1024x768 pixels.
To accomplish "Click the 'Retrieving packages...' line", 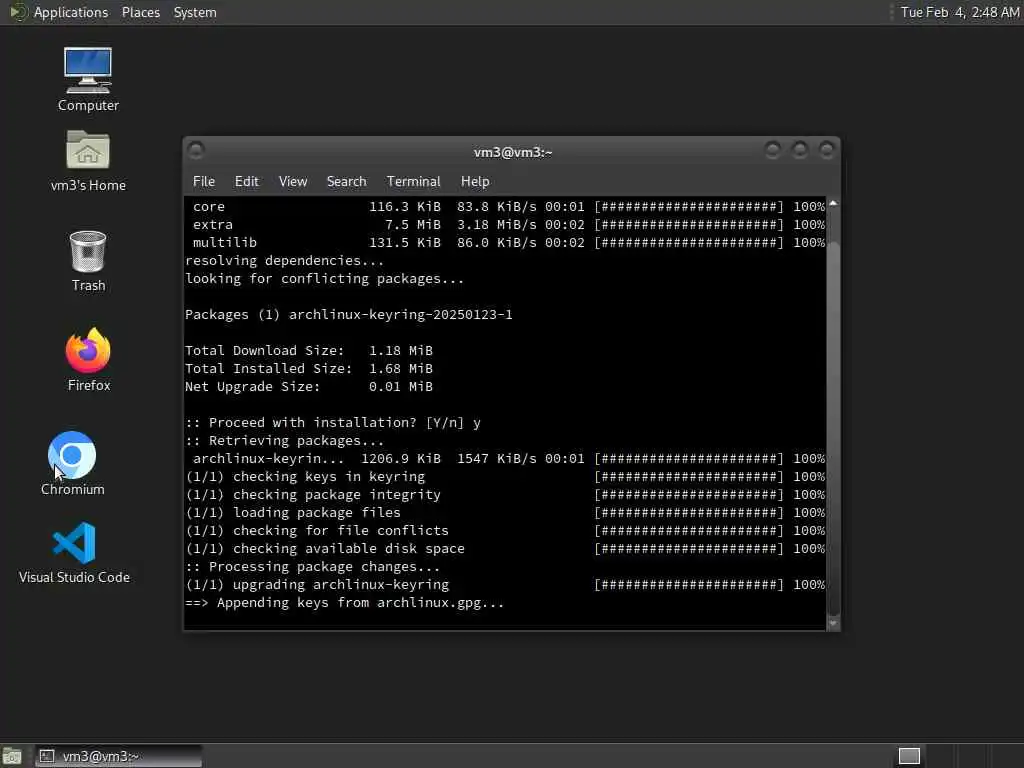I will point(285,441).
